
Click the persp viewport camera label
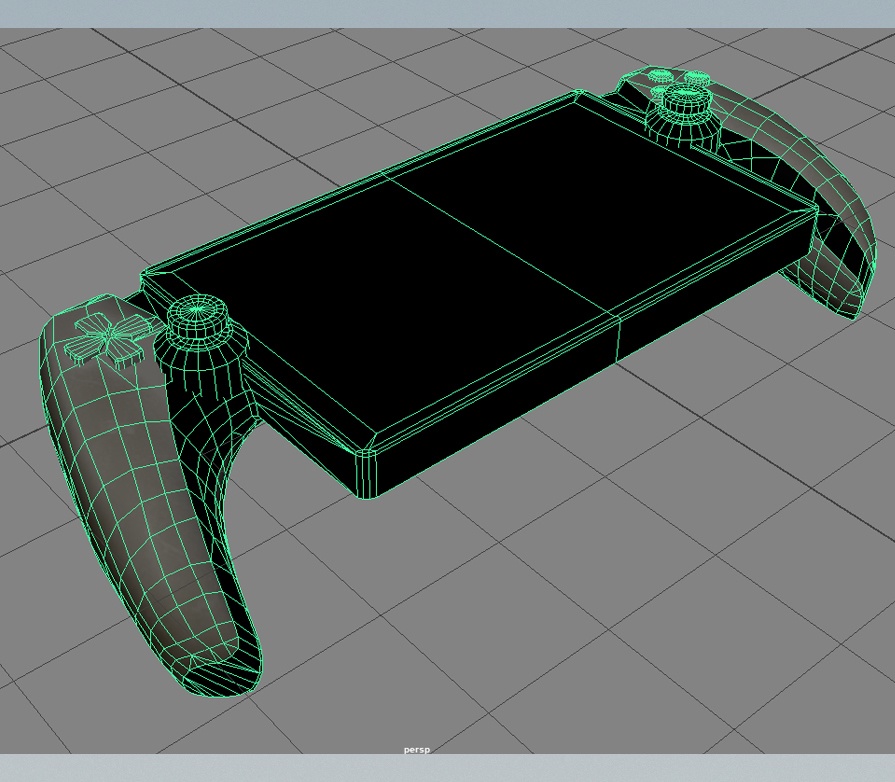(x=417, y=751)
